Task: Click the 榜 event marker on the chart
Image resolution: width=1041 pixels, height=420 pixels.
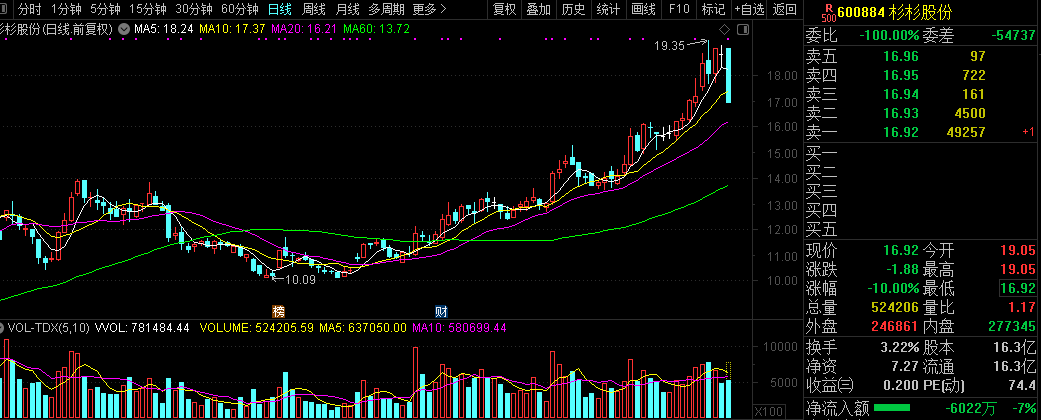Action: pos(278,309)
